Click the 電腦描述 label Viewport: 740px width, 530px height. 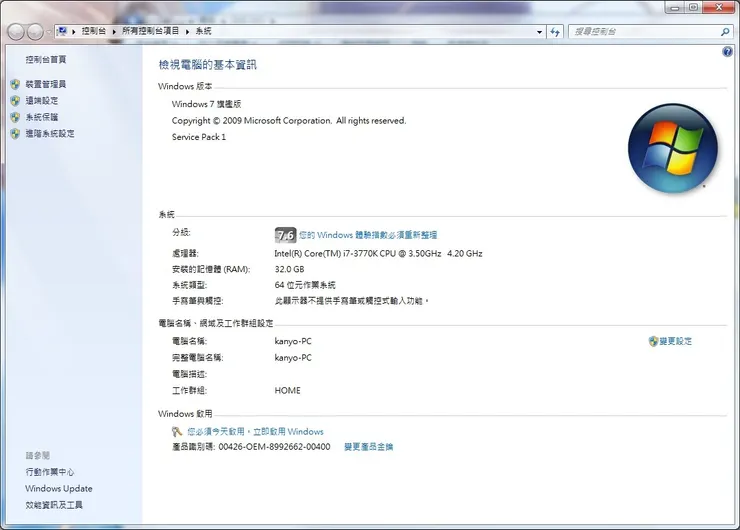coord(189,374)
